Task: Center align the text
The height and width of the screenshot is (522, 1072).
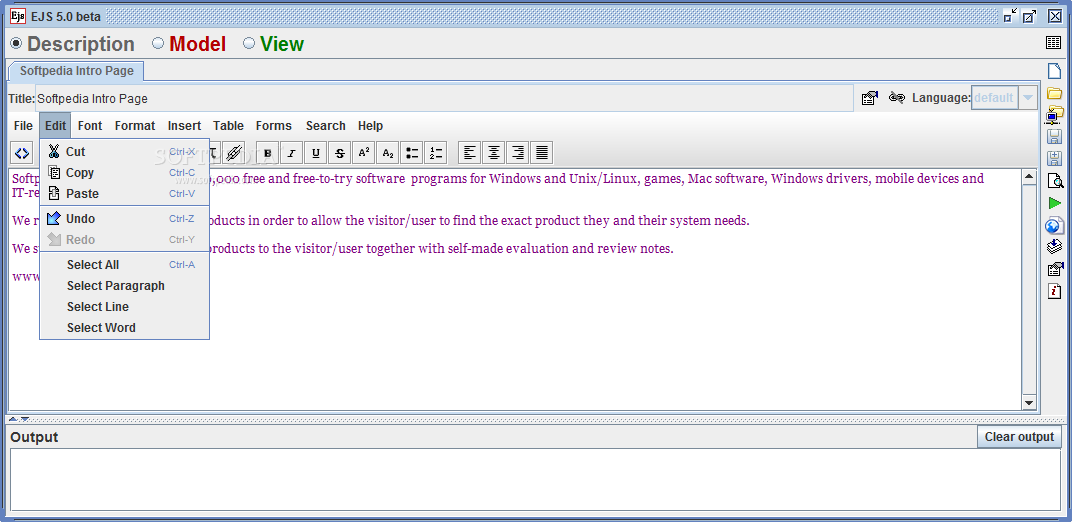Action: (x=494, y=152)
